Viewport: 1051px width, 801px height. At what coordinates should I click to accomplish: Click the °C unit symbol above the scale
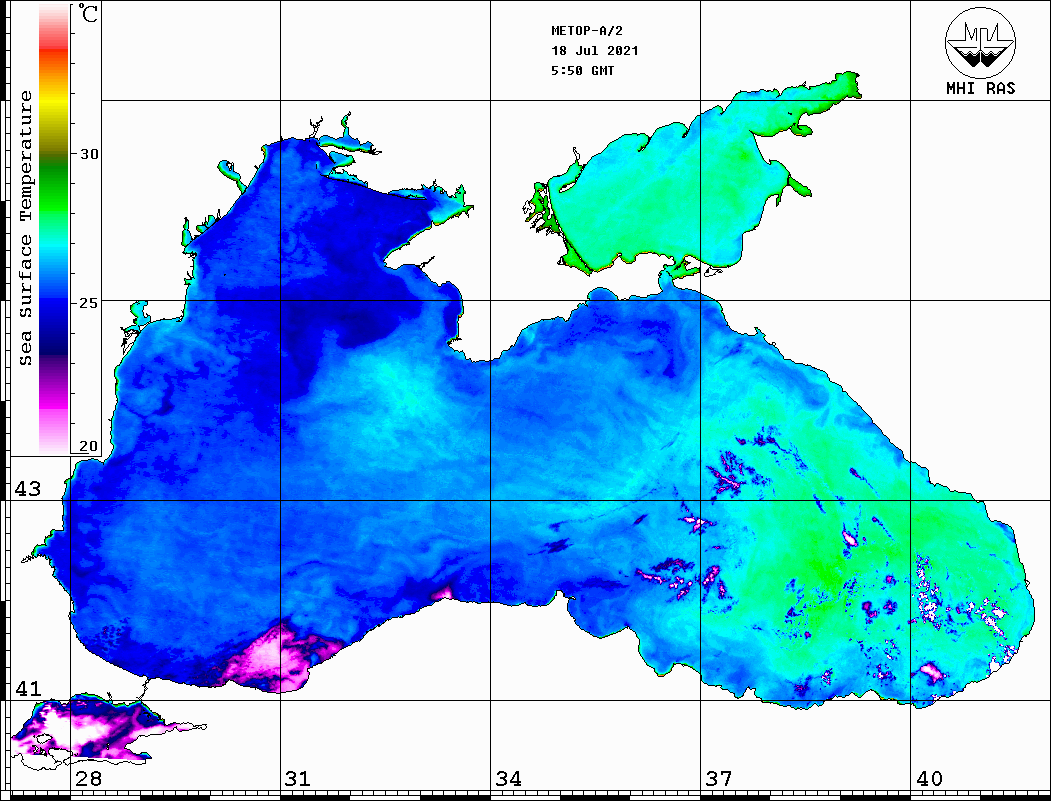click(88, 16)
